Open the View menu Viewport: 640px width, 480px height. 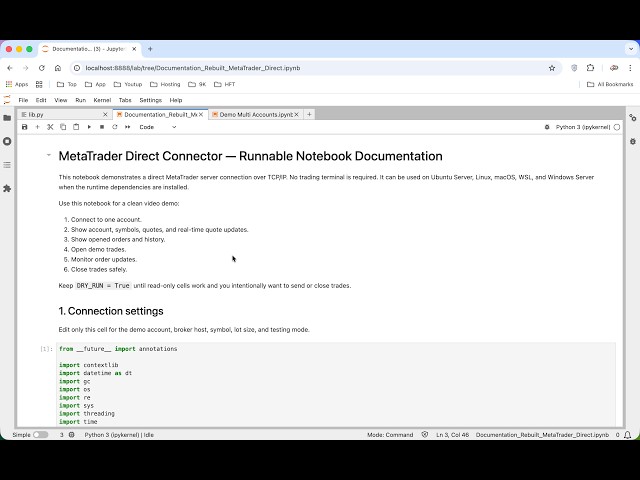coord(60,100)
